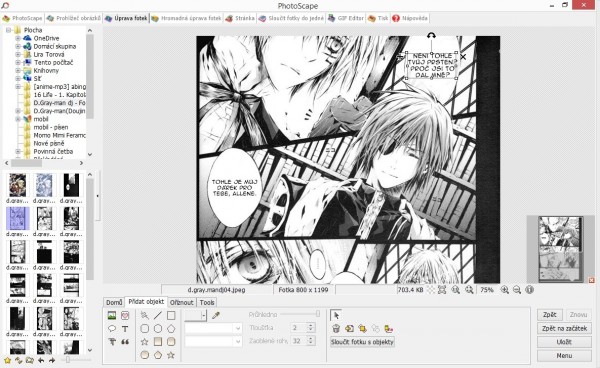Save with the Uložit button

pos(564,342)
